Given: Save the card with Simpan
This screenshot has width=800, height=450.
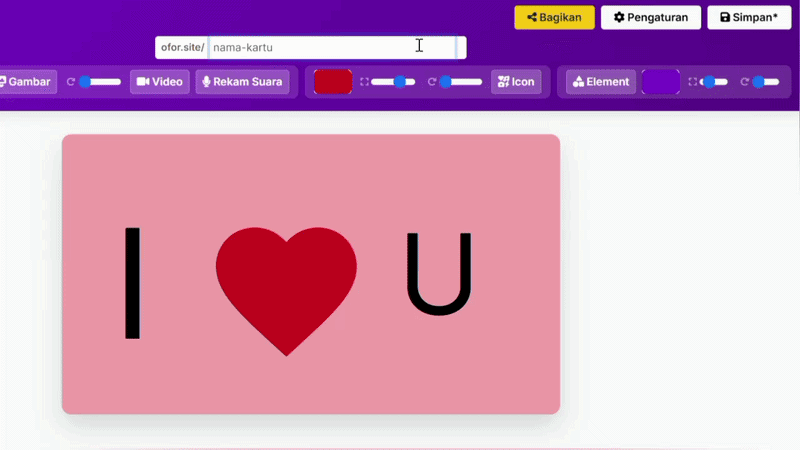Looking at the screenshot, I should [x=749, y=17].
